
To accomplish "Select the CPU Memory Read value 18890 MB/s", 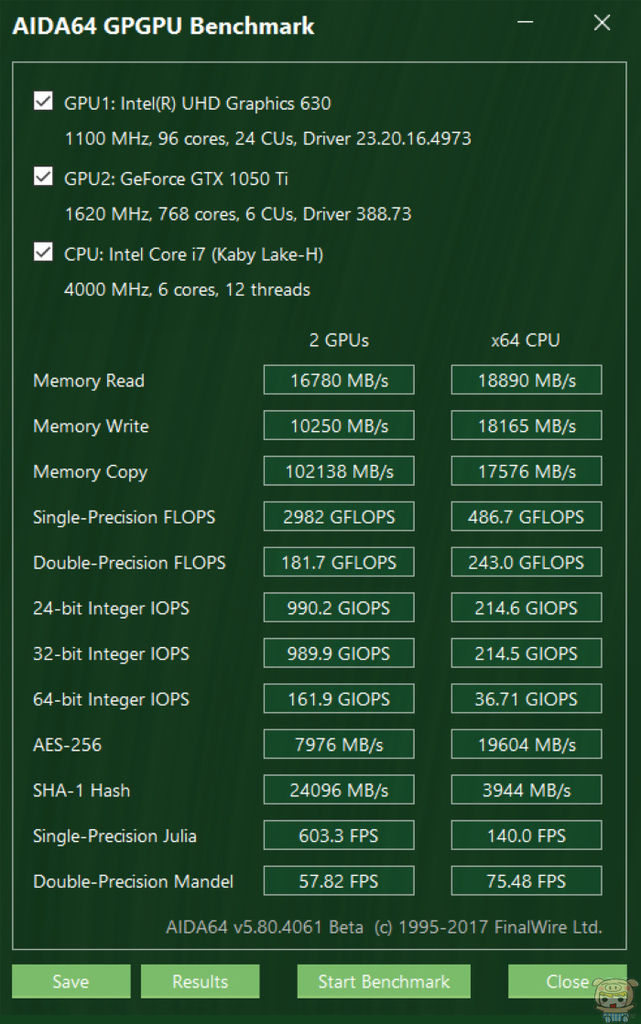I will click(526, 380).
